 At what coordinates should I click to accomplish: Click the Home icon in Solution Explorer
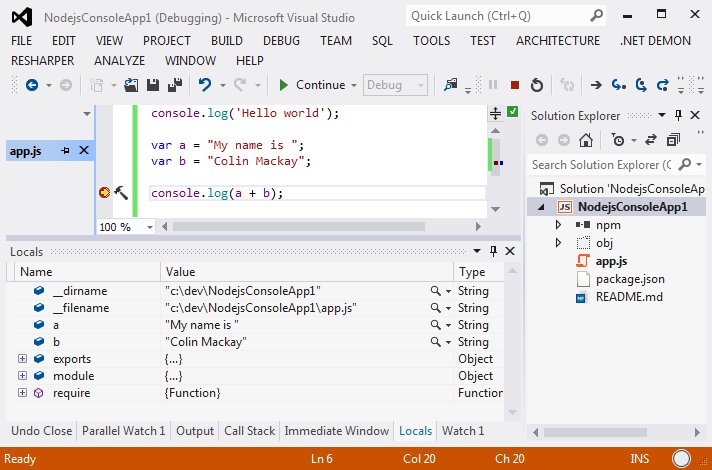click(x=586, y=140)
